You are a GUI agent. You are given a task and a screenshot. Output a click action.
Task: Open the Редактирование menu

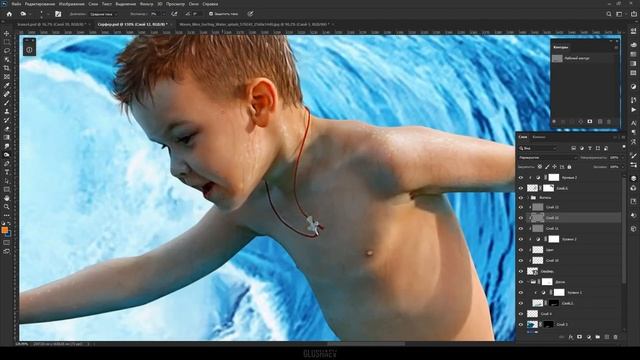(40, 4)
